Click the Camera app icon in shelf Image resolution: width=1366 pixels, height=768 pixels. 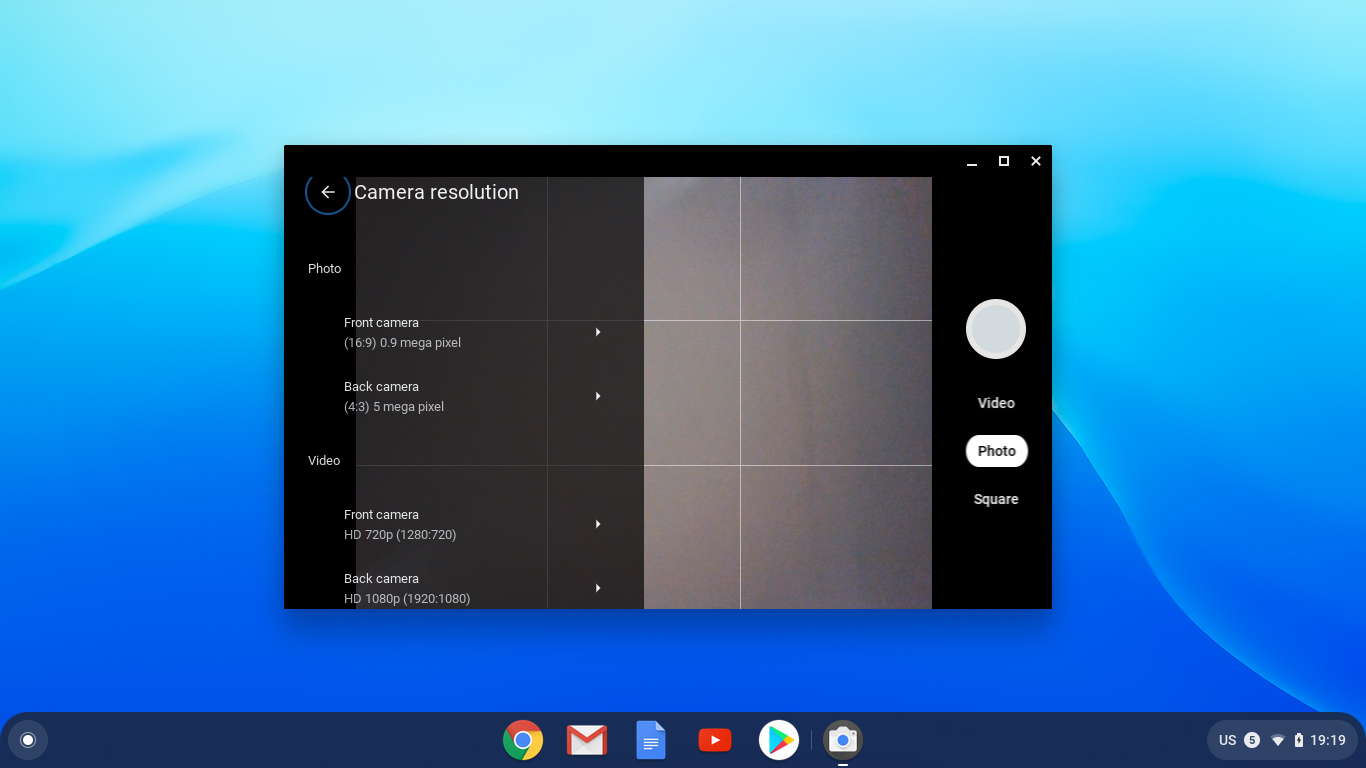[843, 740]
